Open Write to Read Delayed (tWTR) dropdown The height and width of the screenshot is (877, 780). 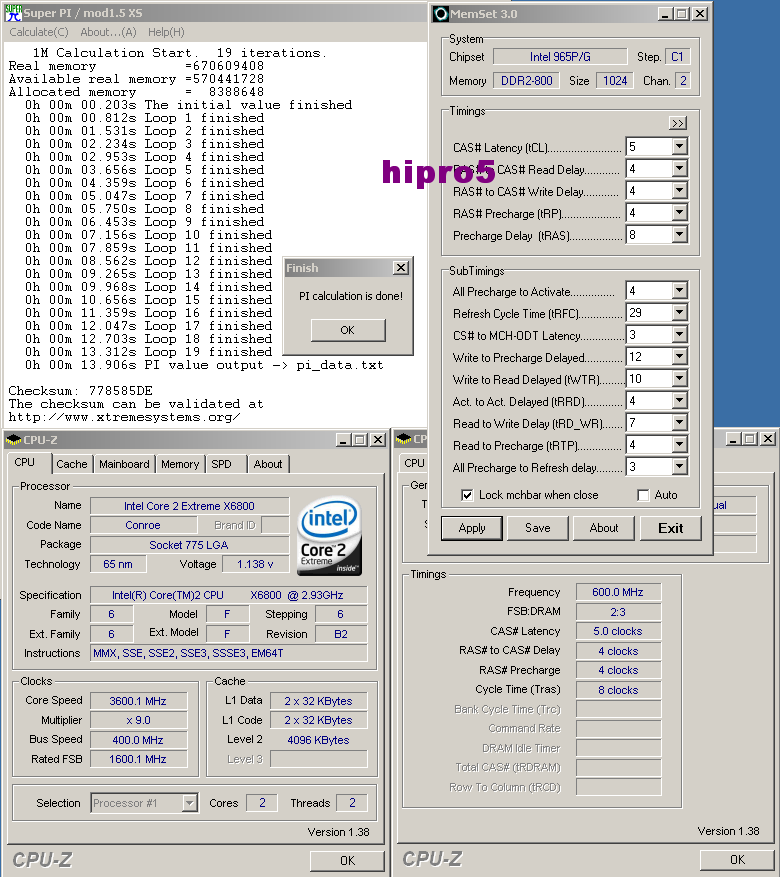click(679, 379)
